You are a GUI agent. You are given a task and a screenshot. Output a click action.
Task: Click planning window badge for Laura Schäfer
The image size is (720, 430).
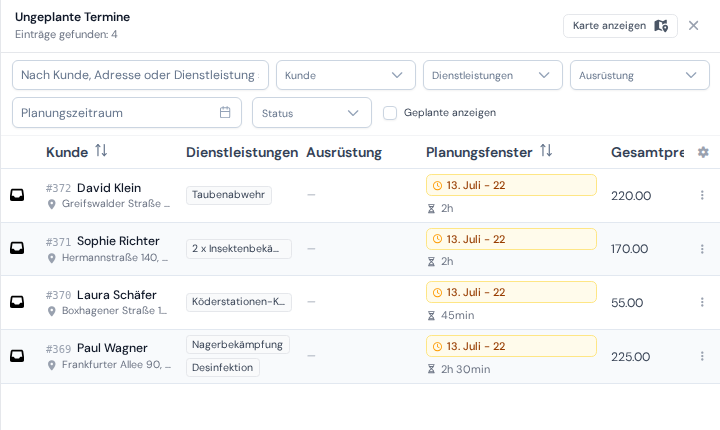click(x=511, y=292)
